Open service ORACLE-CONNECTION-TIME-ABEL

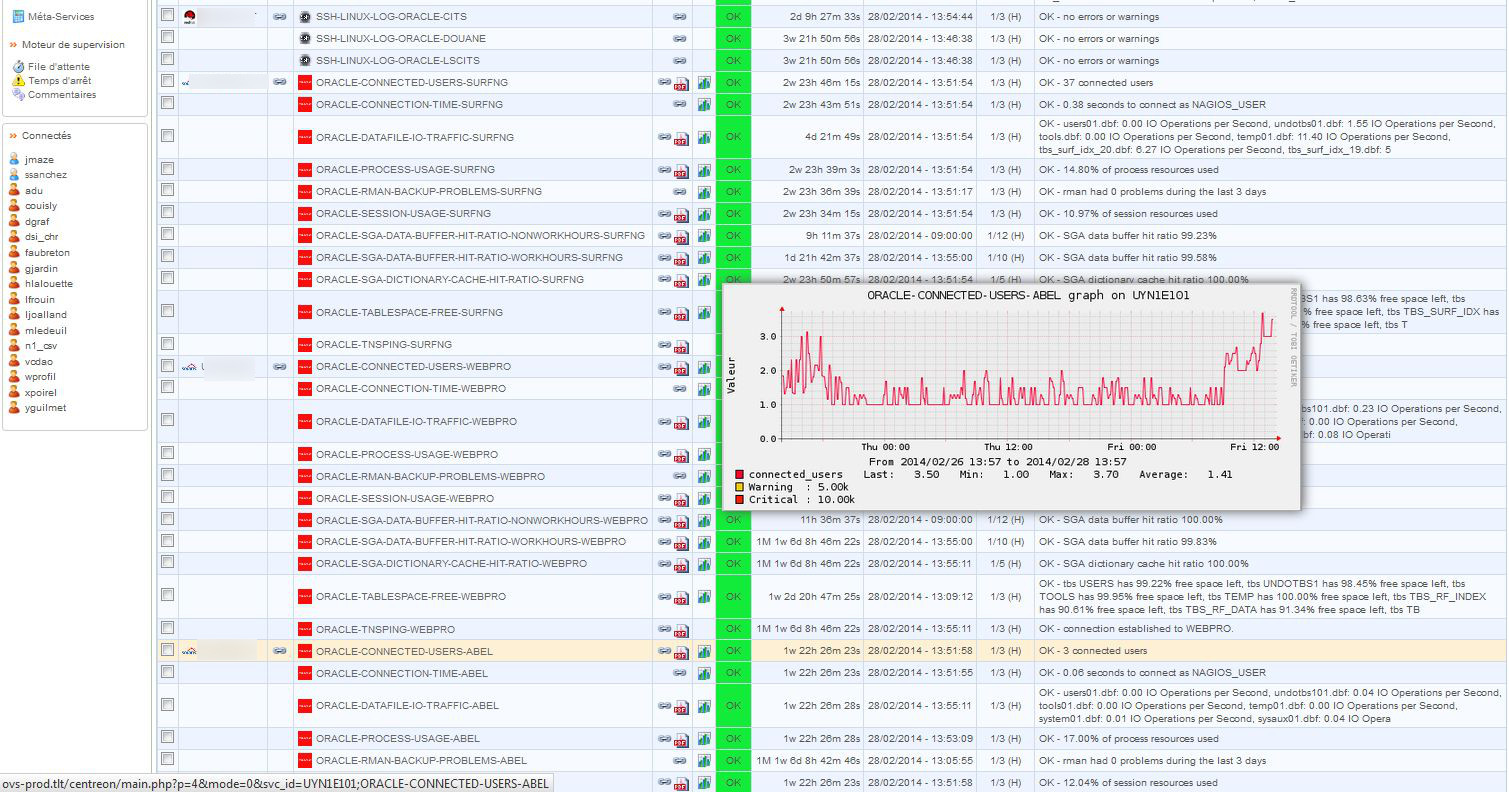coord(402,674)
